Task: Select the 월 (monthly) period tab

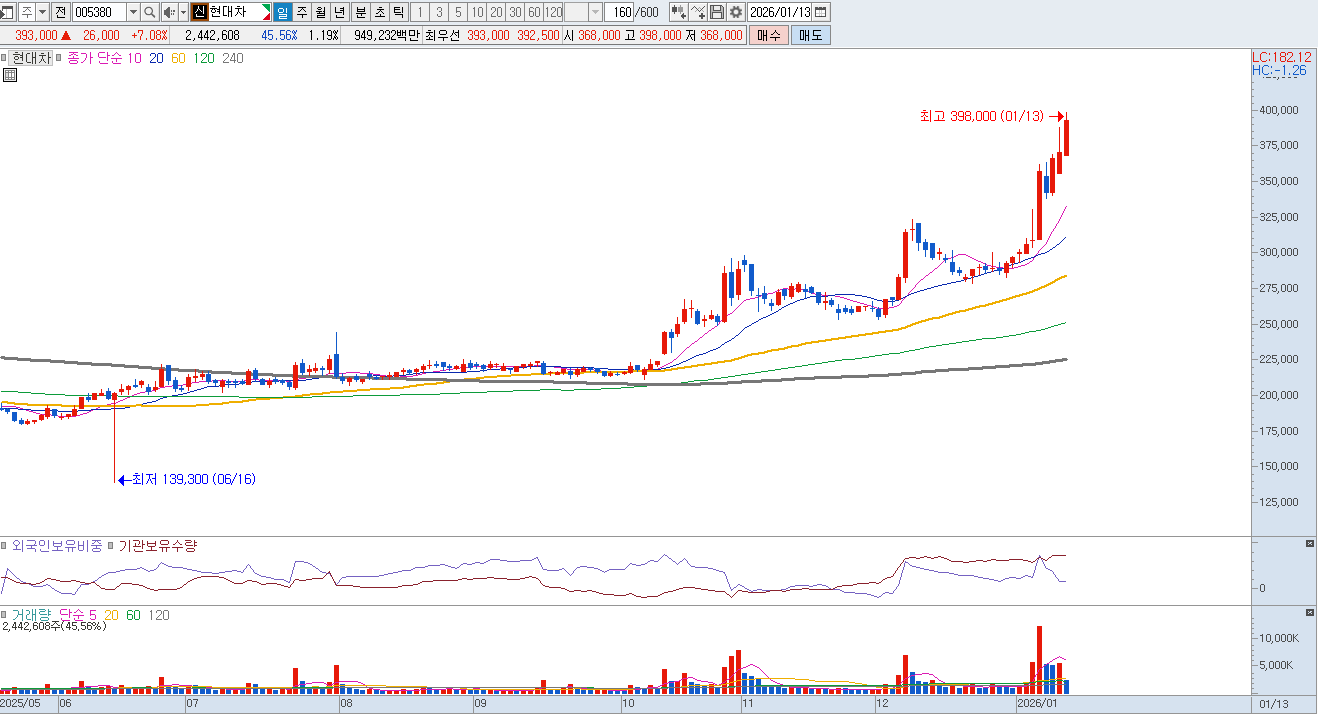Action: pos(320,12)
